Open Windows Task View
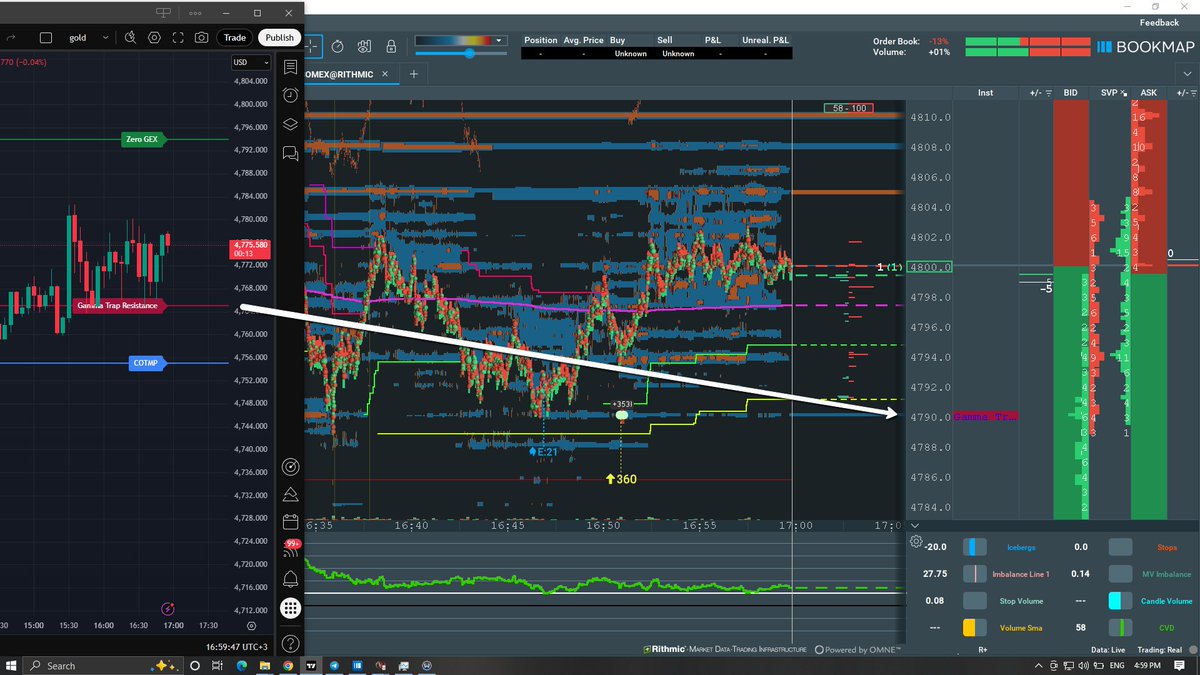Viewport: 1200px width, 675px height. click(x=219, y=665)
